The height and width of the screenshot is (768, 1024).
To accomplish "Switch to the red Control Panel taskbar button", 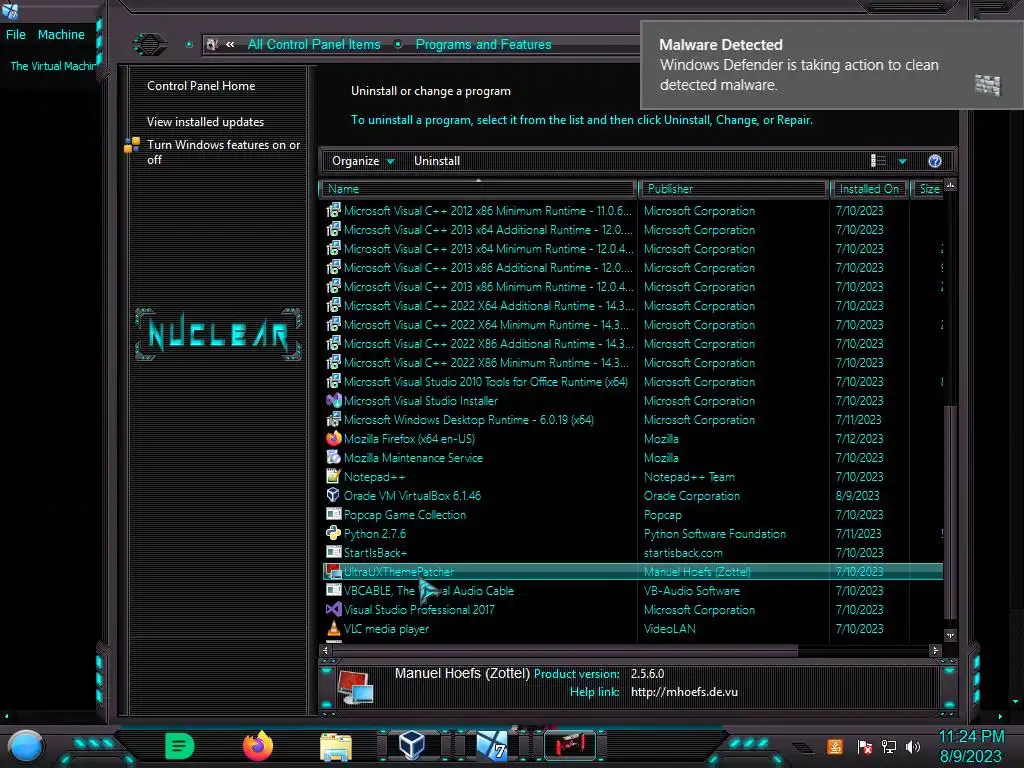I will (x=570, y=745).
